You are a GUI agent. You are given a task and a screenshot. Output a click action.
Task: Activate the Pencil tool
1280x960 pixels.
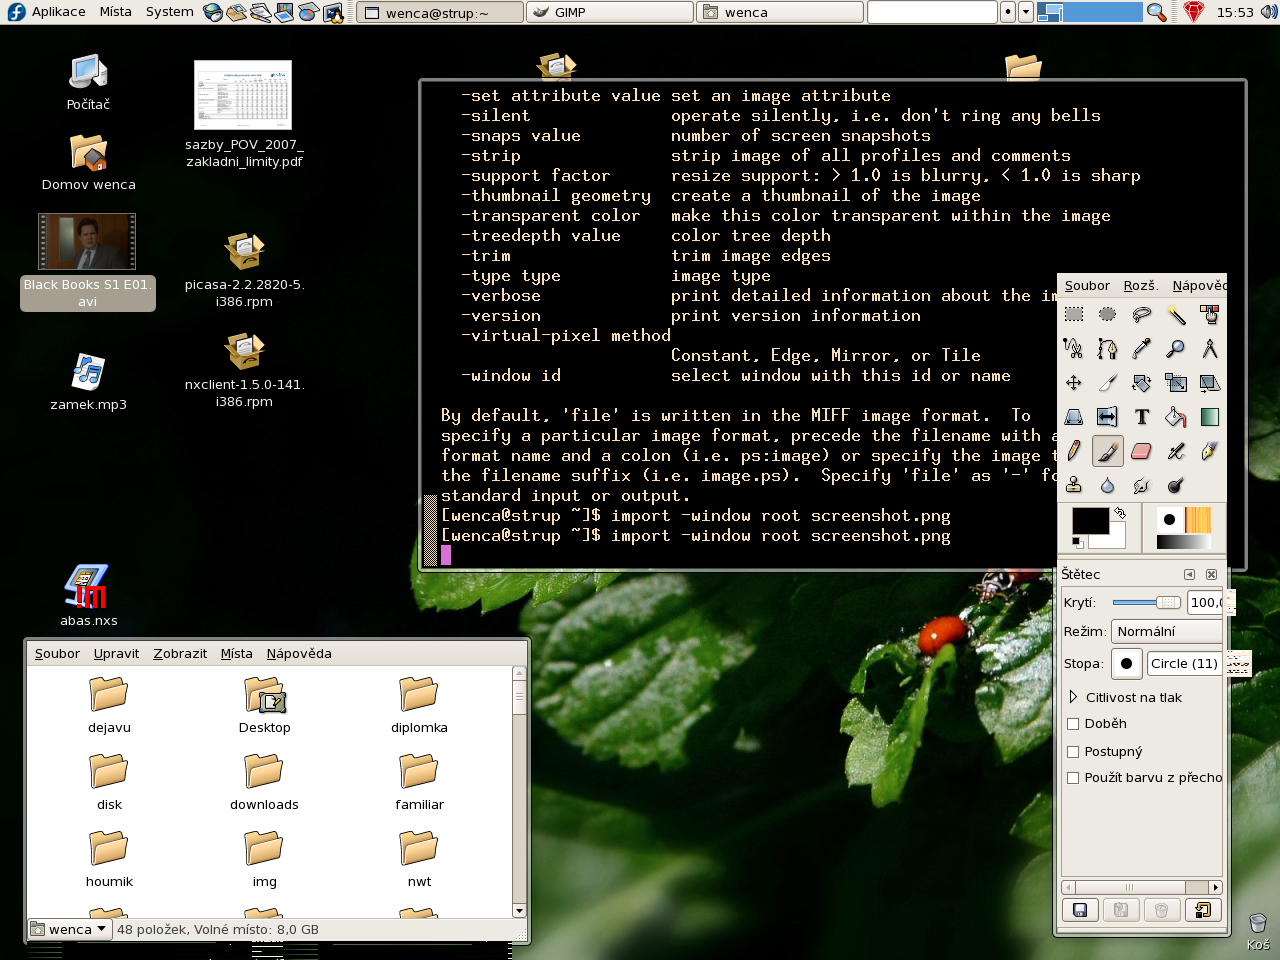[1074, 451]
